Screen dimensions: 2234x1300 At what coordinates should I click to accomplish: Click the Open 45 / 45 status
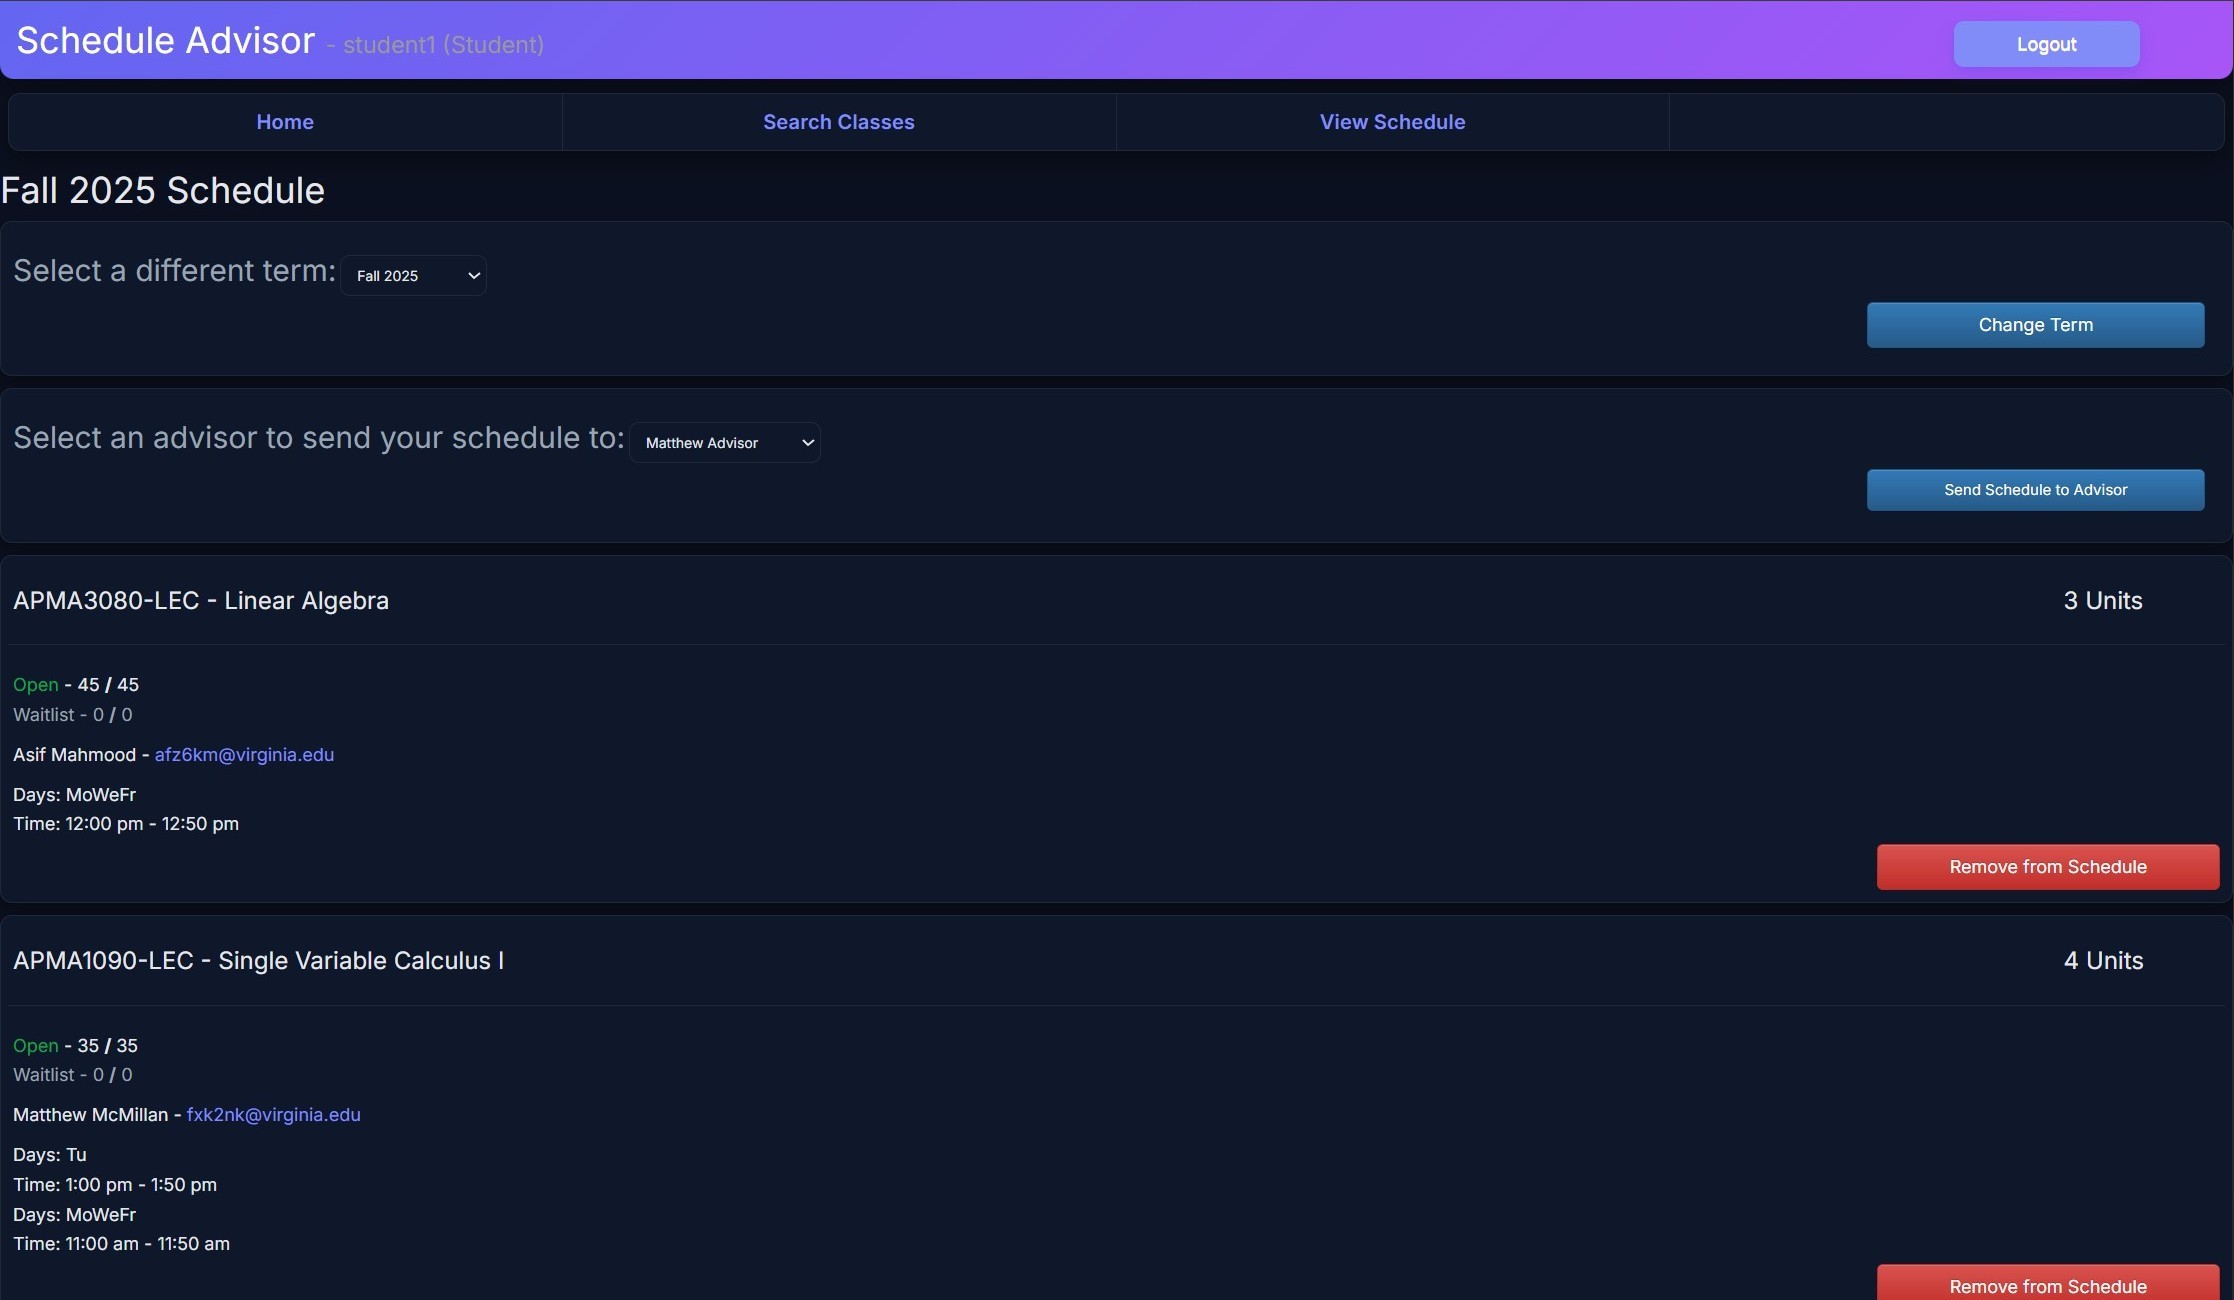(x=76, y=685)
